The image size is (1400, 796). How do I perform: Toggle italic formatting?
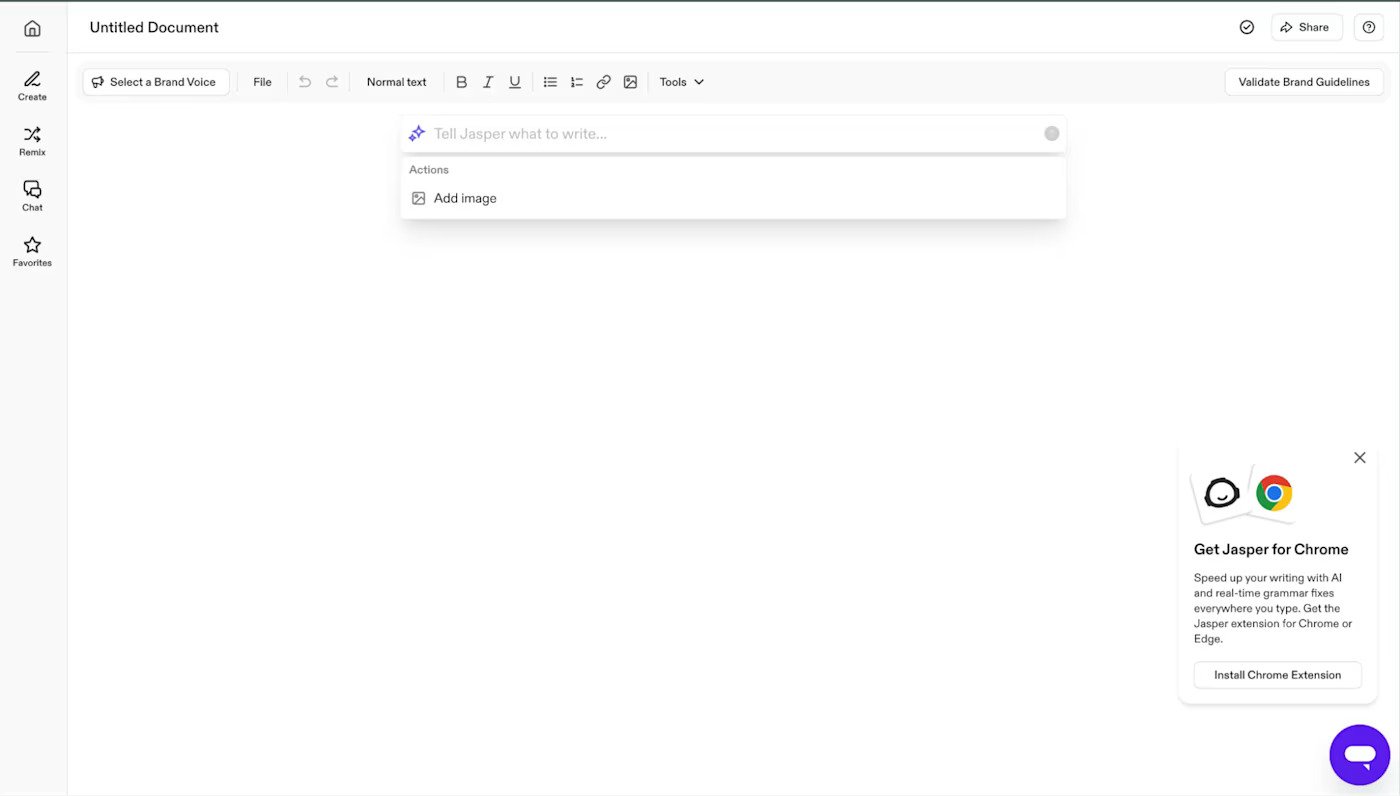tap(488, 81)
